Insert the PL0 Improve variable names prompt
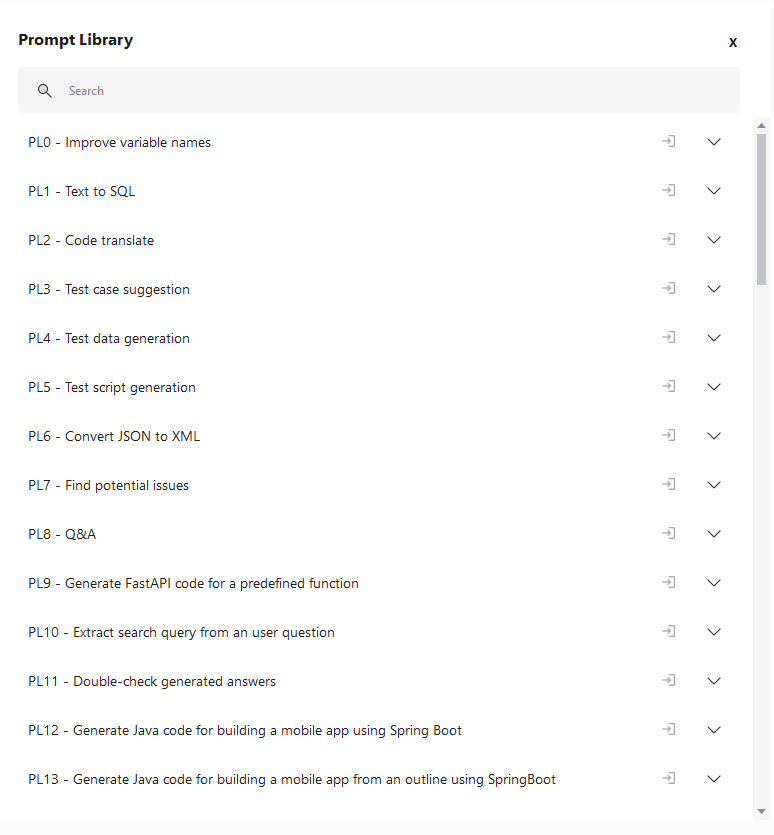 (x=669, y=141)
